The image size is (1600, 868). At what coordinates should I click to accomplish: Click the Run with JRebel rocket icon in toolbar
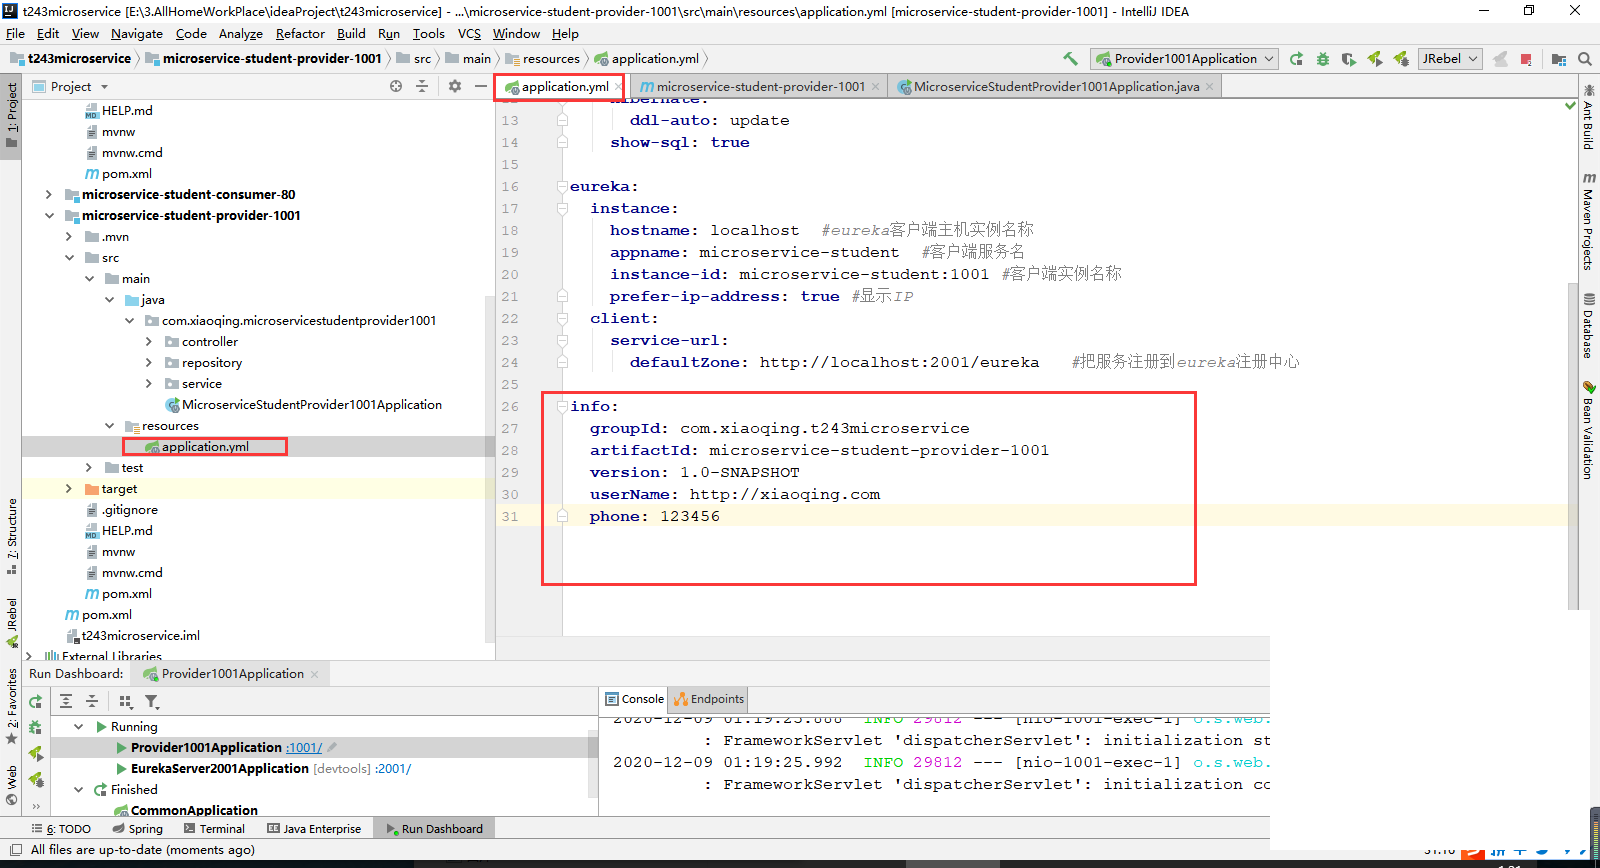(1375, 59)
